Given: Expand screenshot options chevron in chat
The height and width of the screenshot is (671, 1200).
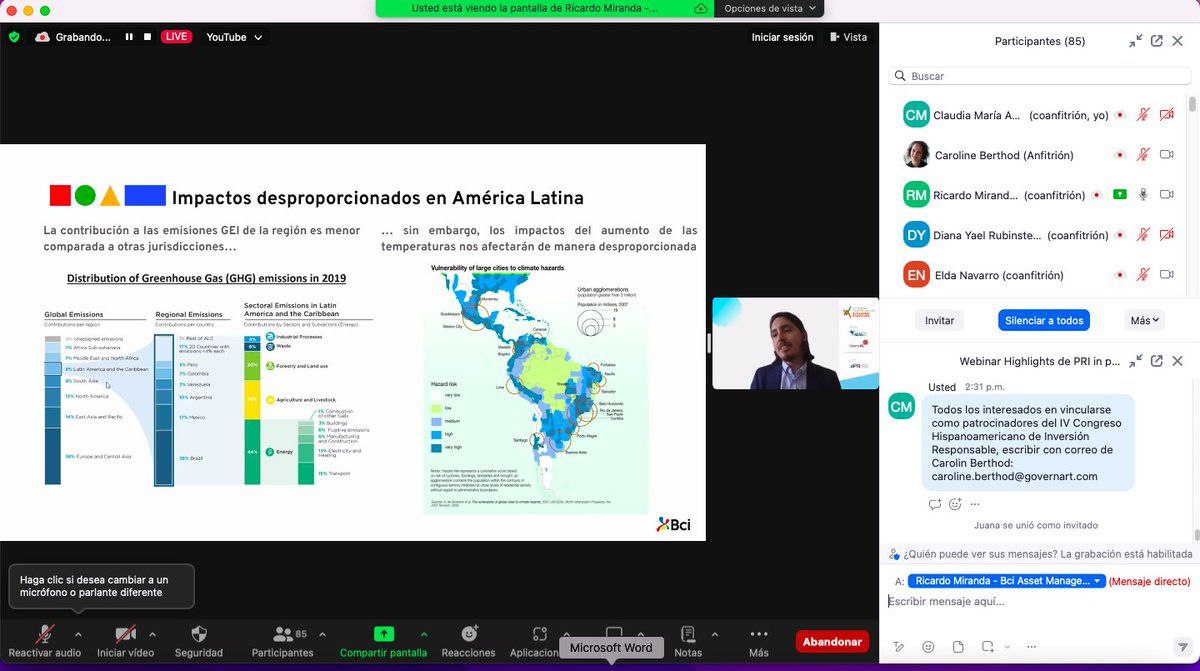Looking at the screenshot, I should [x=1006, y=647].
